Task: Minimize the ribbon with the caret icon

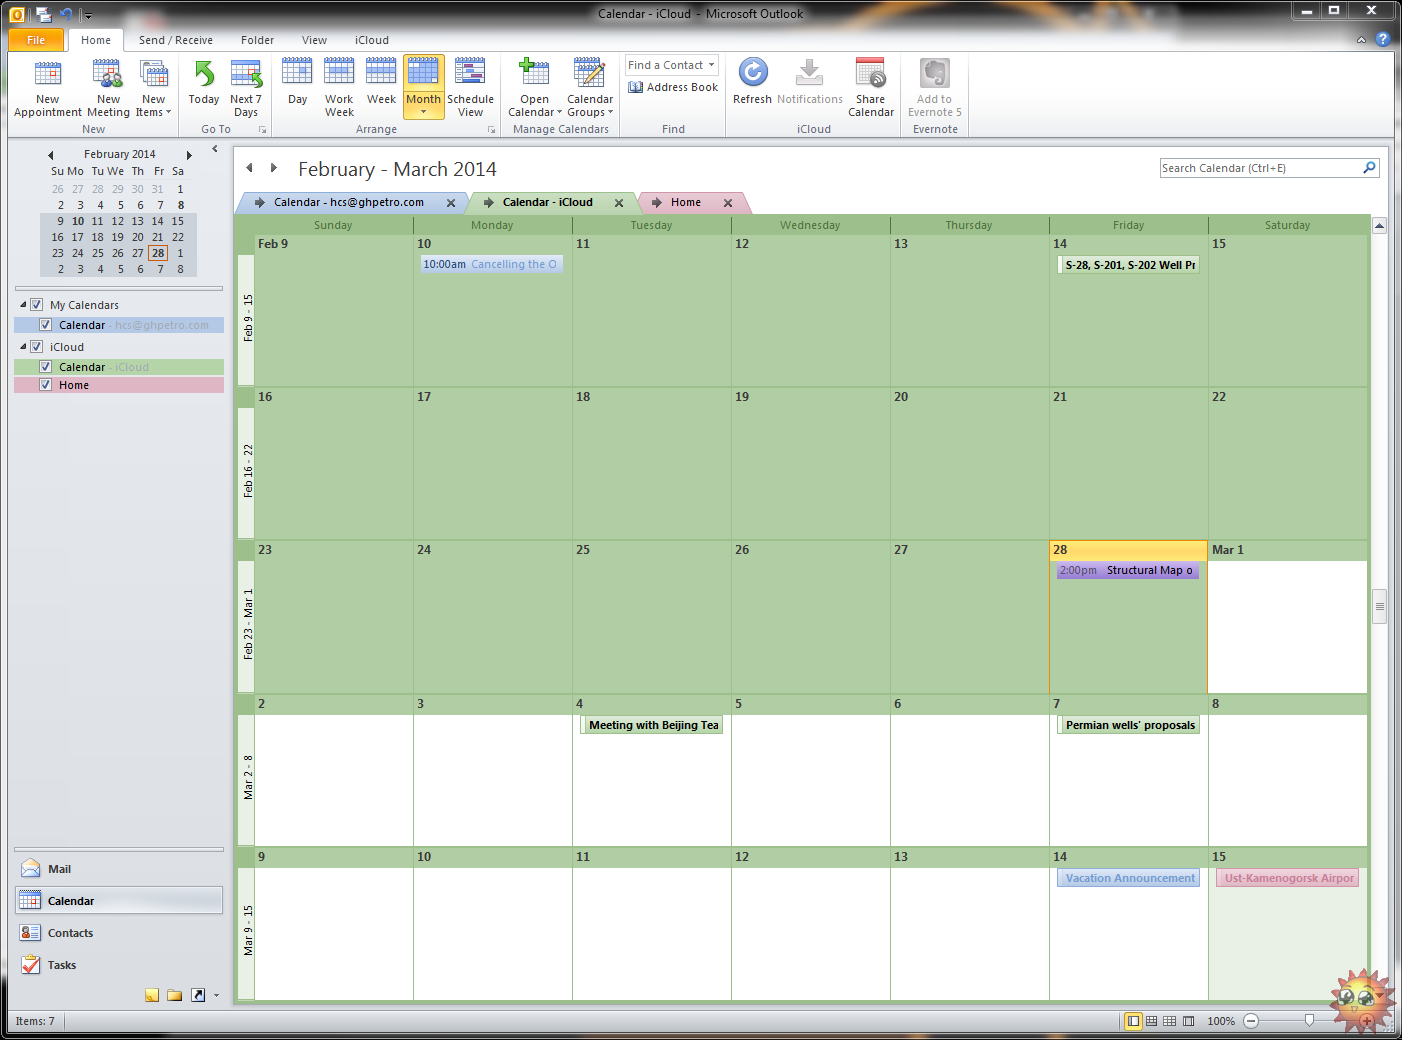Action: tap(1361, 40)
